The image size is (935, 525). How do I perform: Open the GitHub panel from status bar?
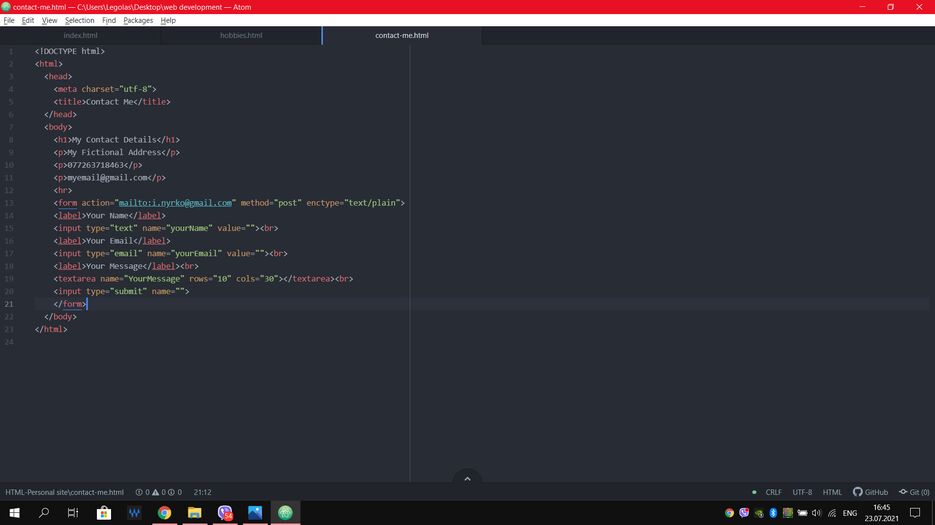pos(871,492)
